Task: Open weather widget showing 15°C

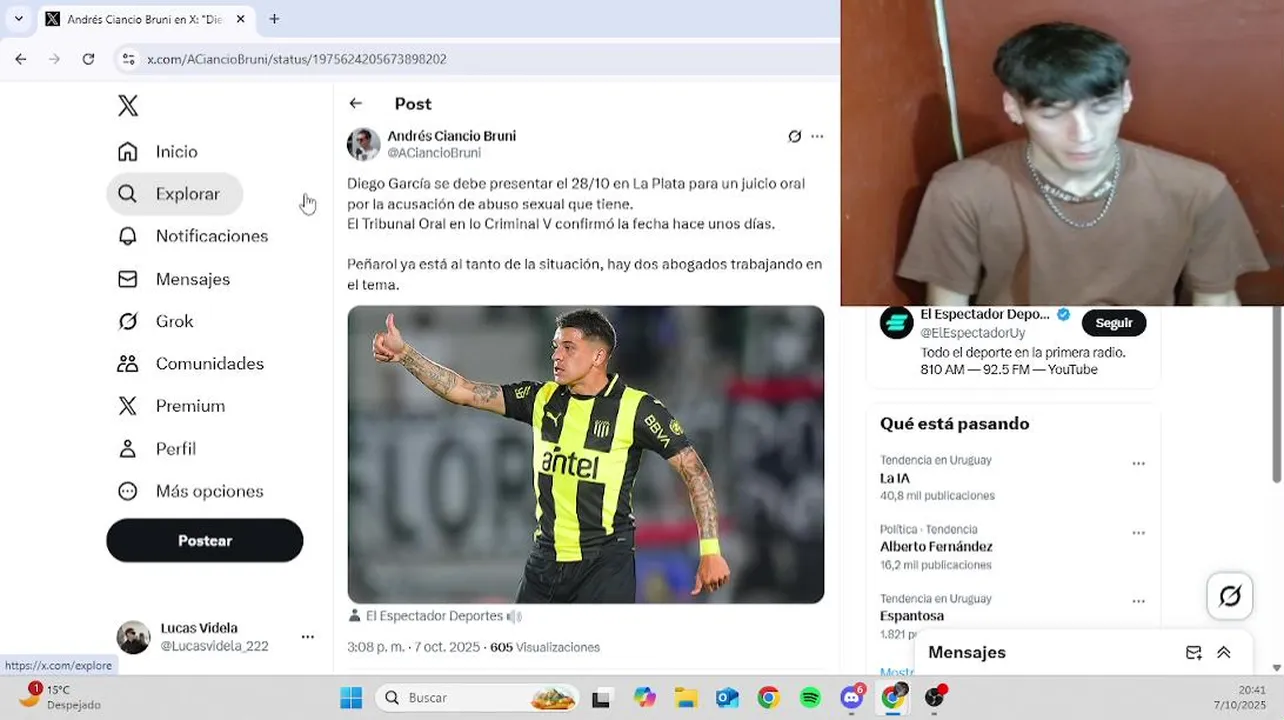Action: click(x=60, y=697)
